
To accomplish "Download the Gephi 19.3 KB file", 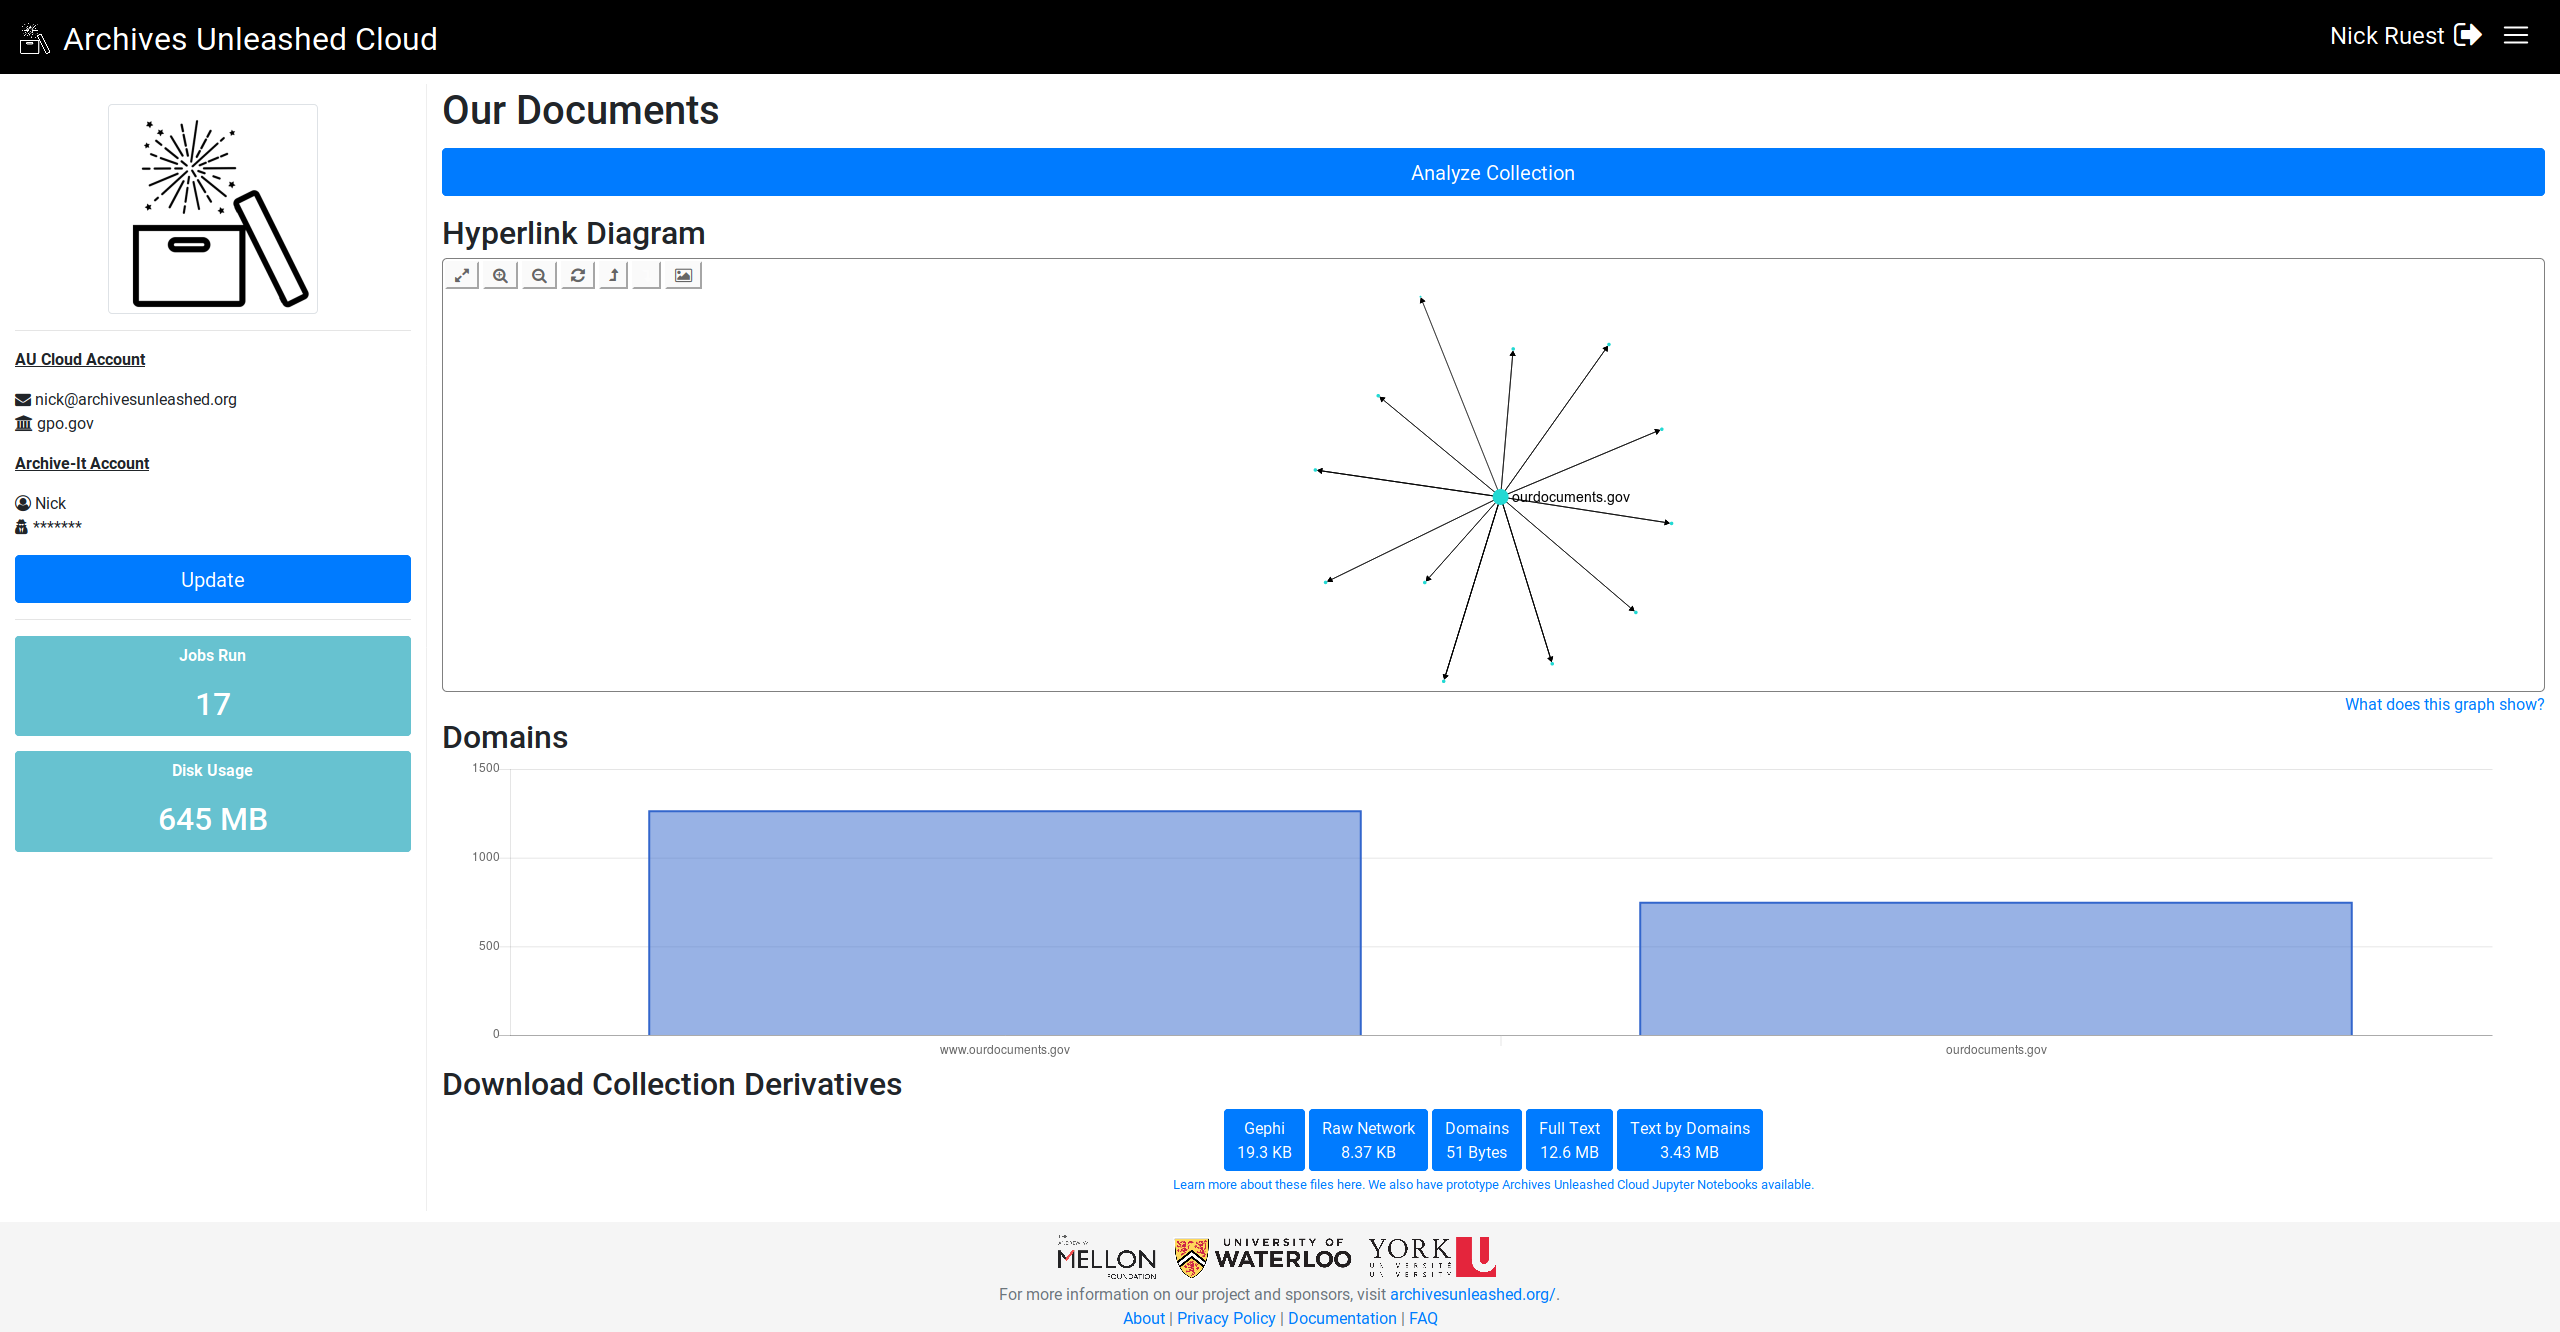I will (1264, 1140).
